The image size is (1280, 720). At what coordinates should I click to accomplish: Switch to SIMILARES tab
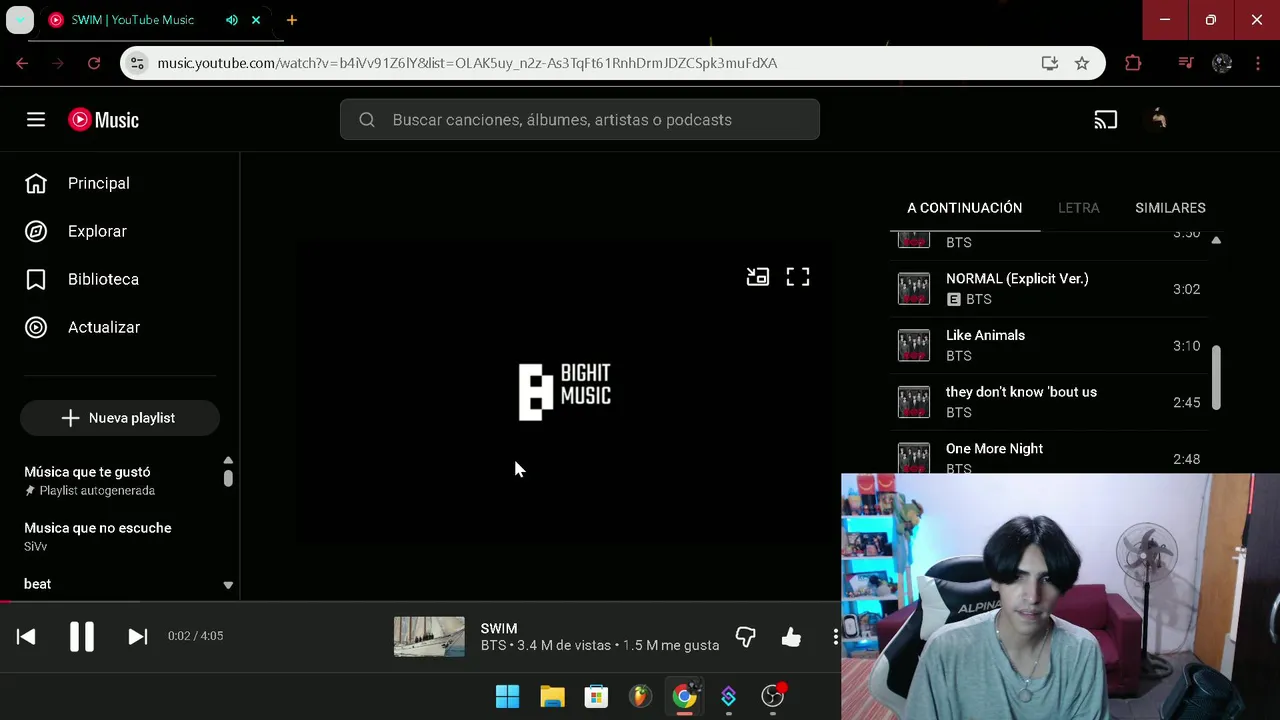1170,208
